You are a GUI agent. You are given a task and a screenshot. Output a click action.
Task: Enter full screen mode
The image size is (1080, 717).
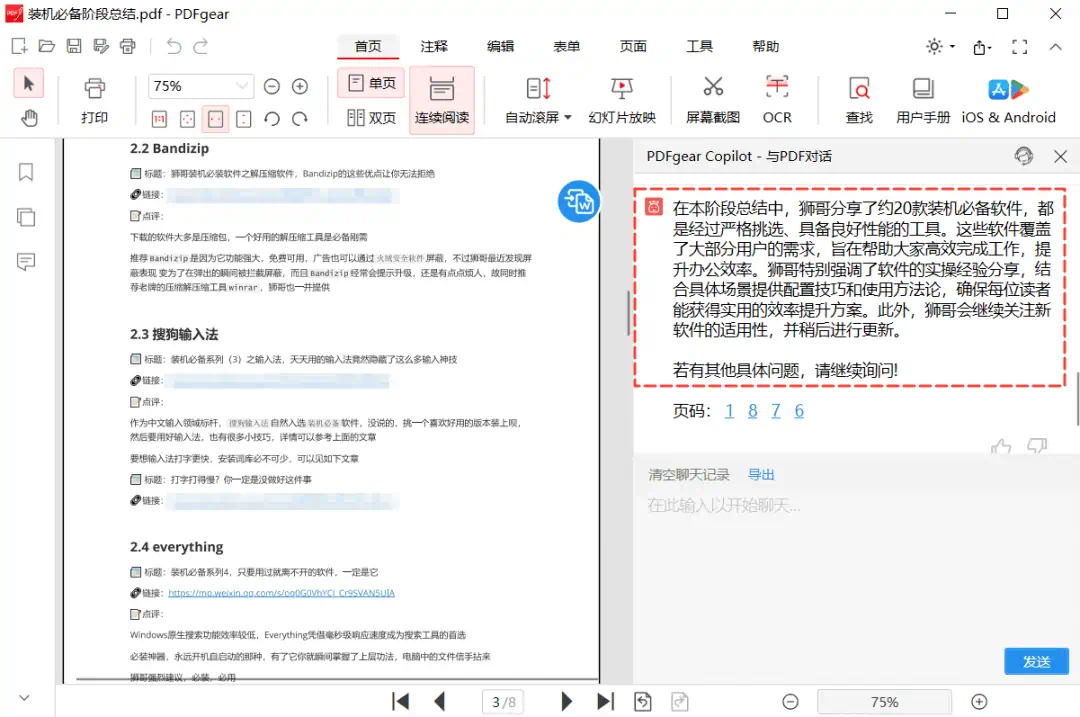(x=1019, y=47)
